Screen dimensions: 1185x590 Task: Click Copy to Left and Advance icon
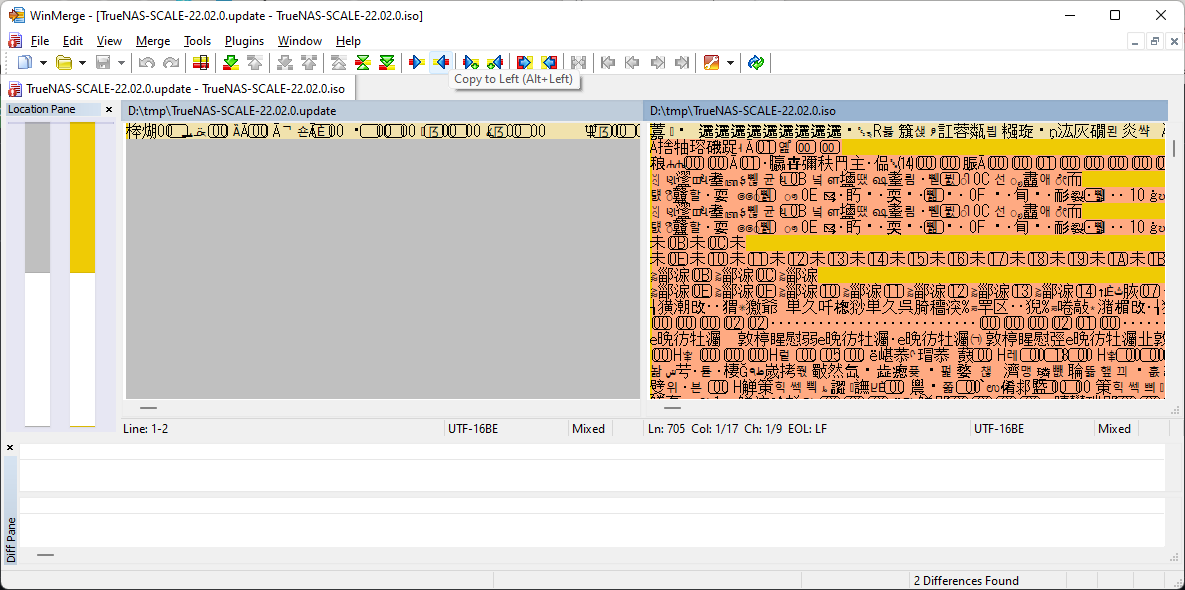(495, 63)
